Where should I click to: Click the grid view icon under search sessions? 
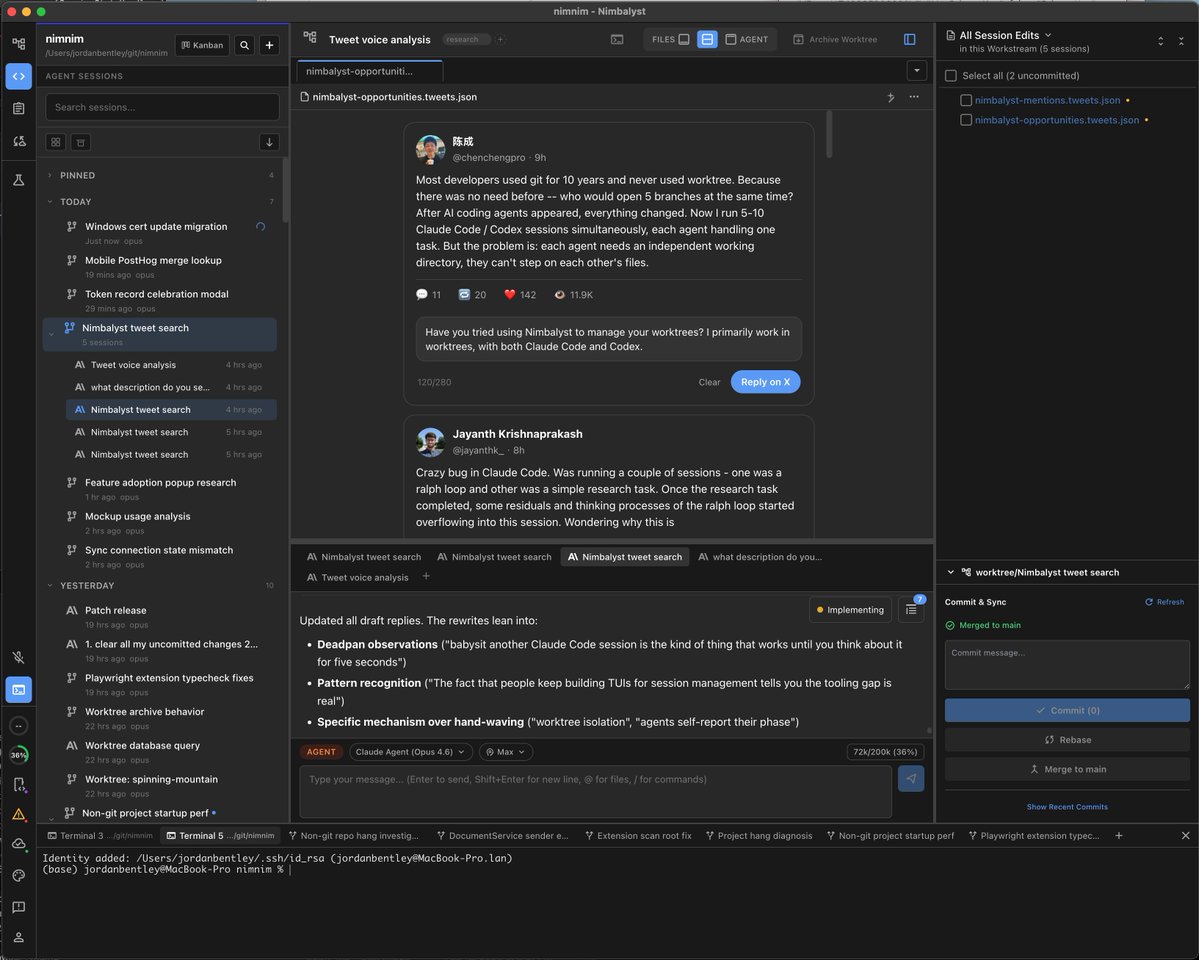56,142
